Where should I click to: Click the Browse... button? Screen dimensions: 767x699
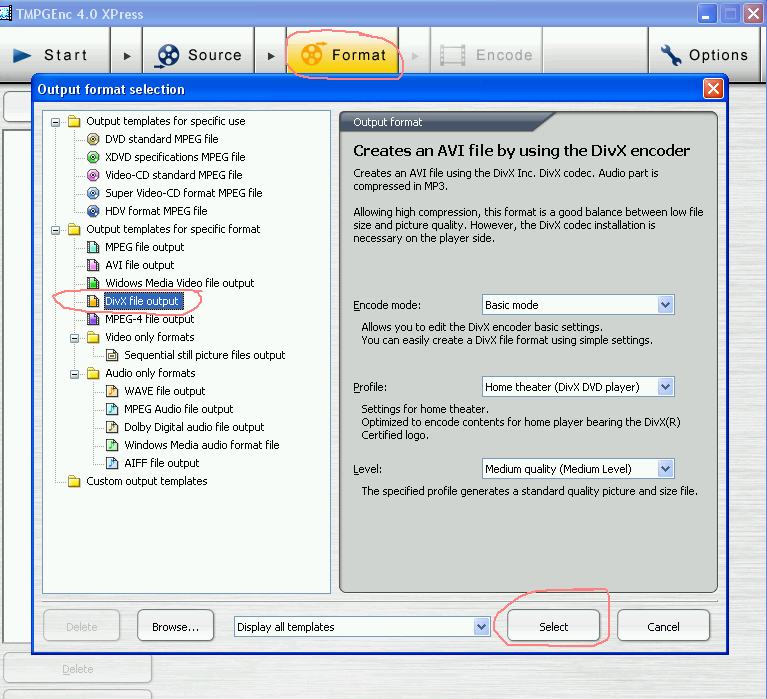coord(175,626)
